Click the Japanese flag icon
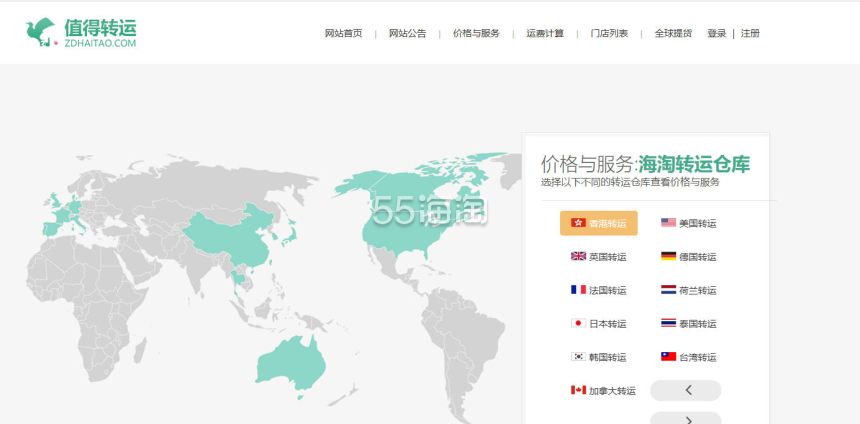The height and width of the screenshot is (424, 860). point(578,324)
